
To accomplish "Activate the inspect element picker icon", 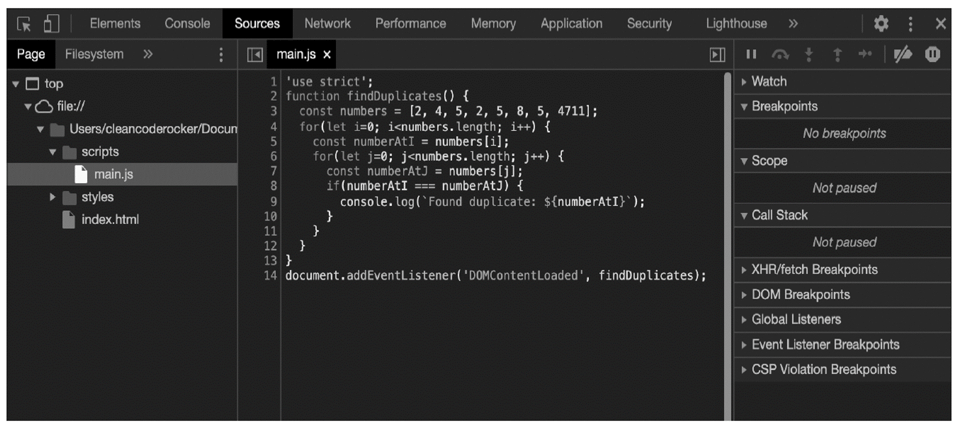I will tap(24, 24).
